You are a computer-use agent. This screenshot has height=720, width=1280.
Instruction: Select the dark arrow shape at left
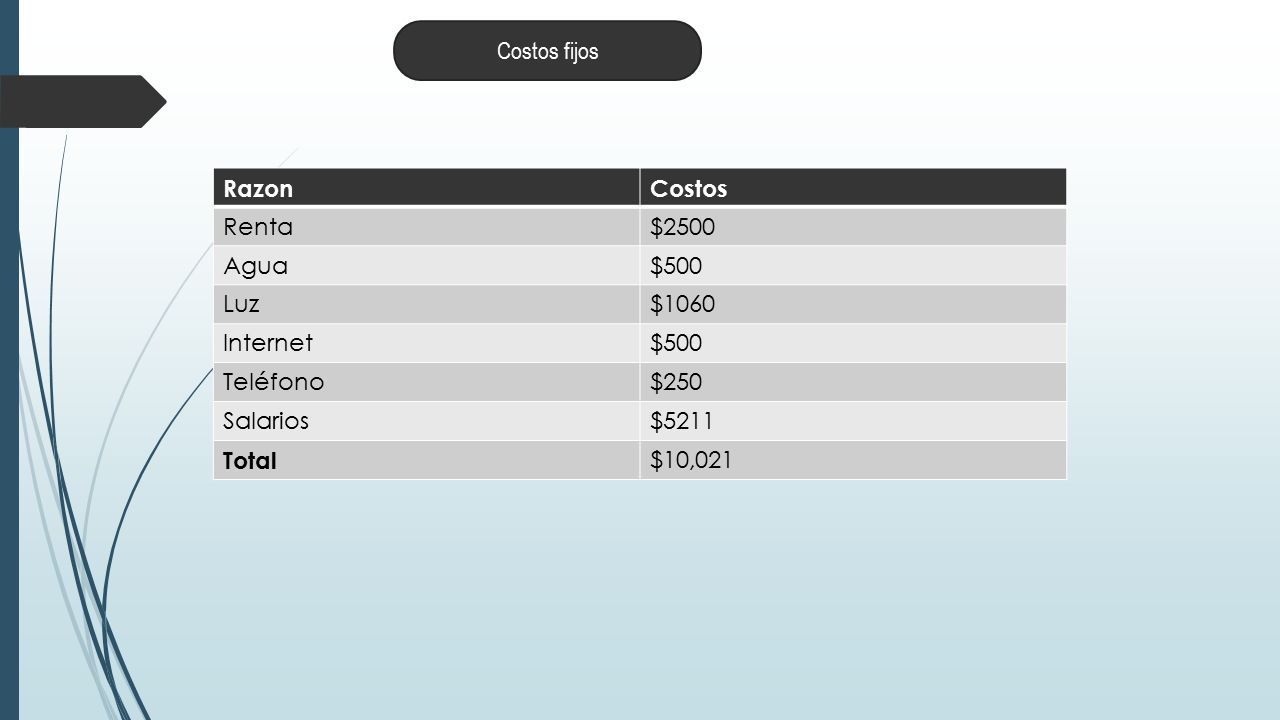pos(83,102)
